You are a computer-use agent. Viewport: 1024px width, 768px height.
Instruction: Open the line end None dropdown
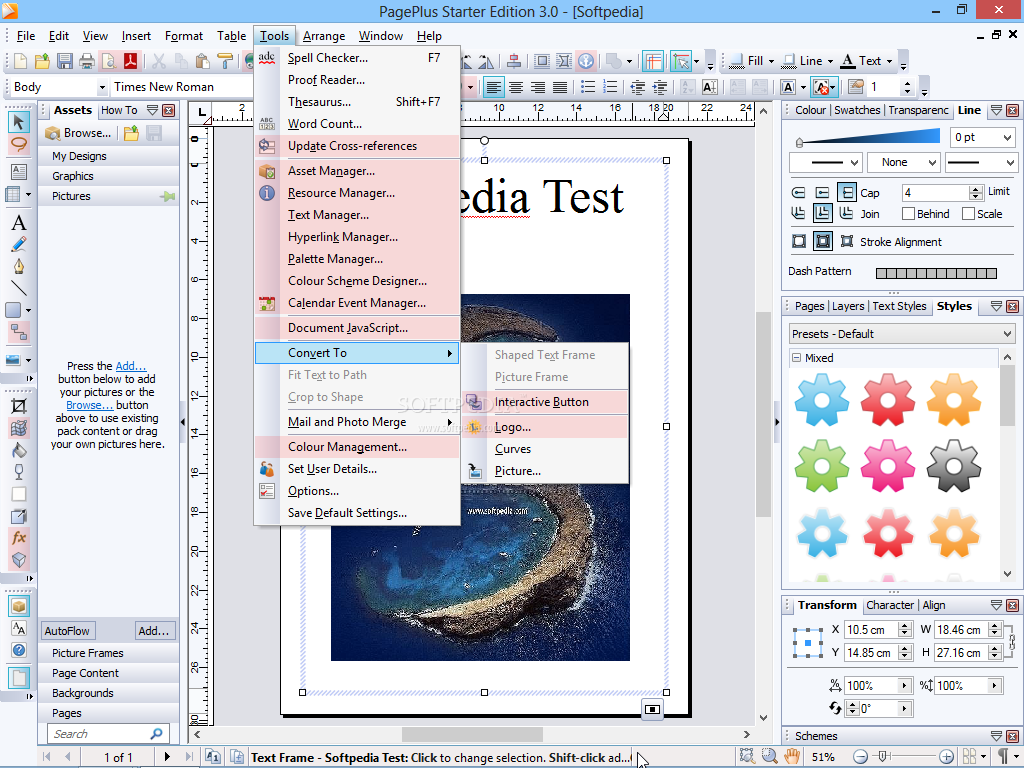pos(932,163)
